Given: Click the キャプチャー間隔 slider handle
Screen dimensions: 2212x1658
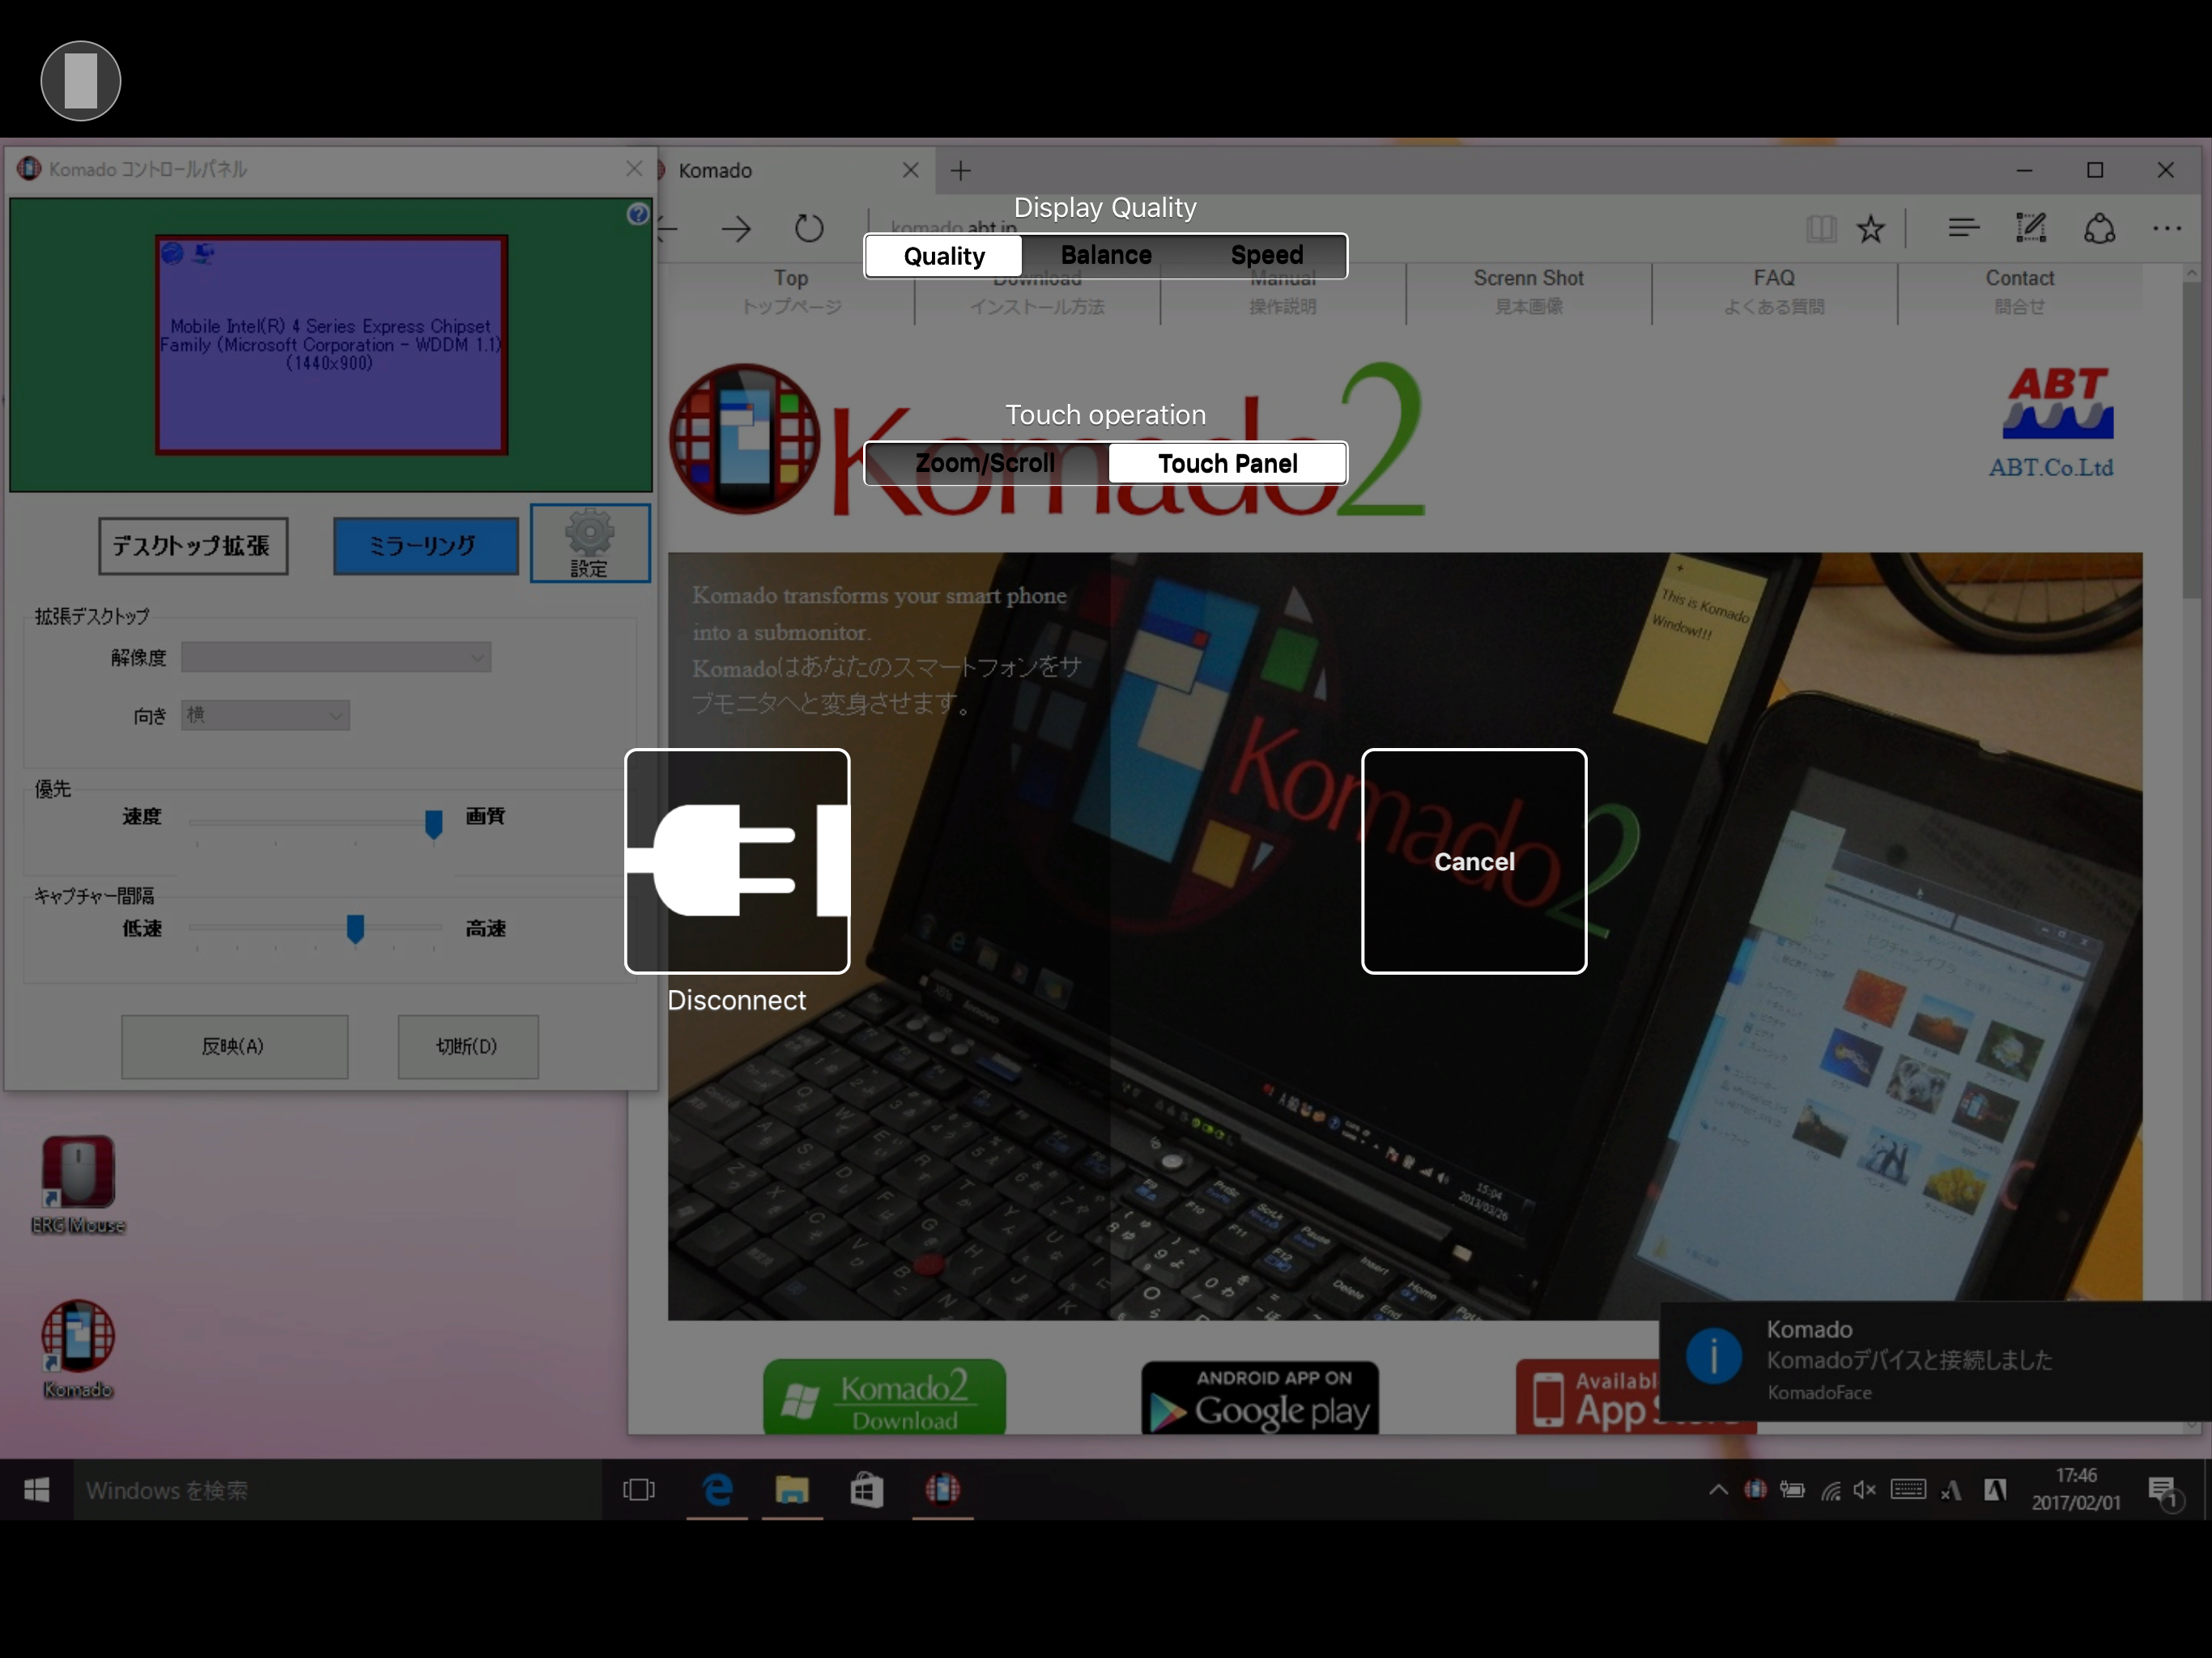Looking at the screenshot, I should pyautogui.click(x=355, y=929).
